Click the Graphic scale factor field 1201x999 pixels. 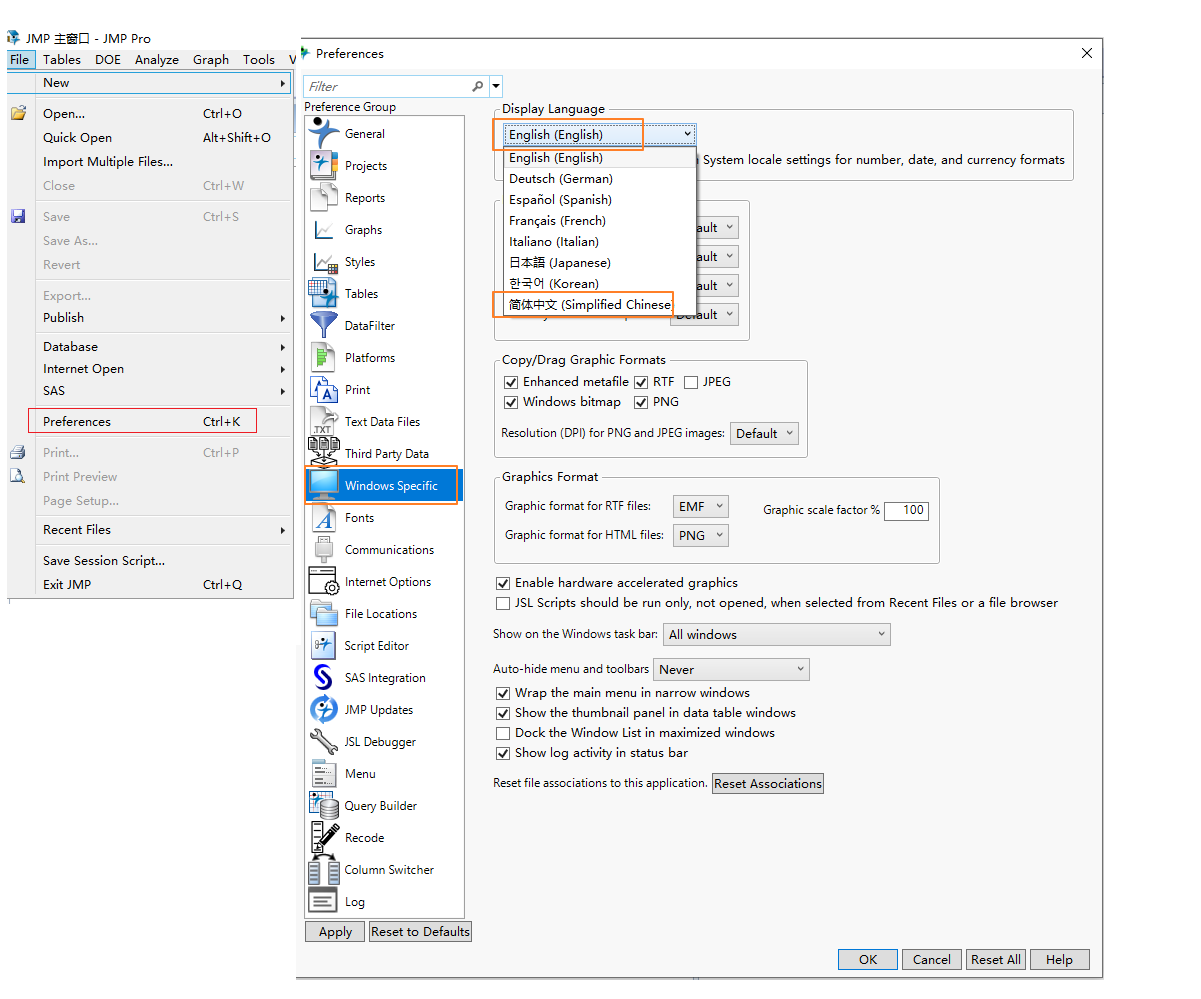(907, 510)
